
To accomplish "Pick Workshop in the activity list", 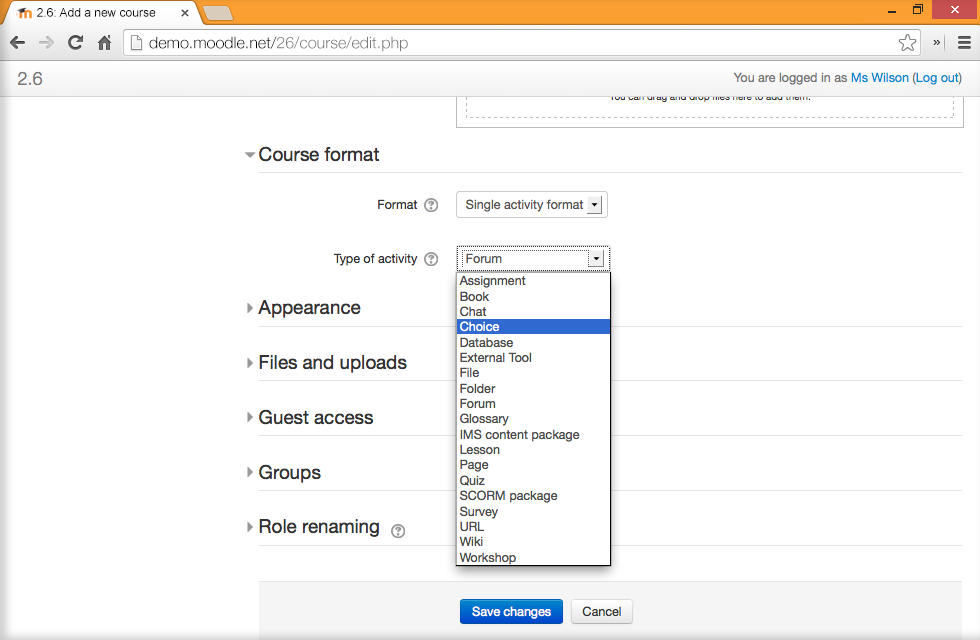I will click(x=488, y=558).
